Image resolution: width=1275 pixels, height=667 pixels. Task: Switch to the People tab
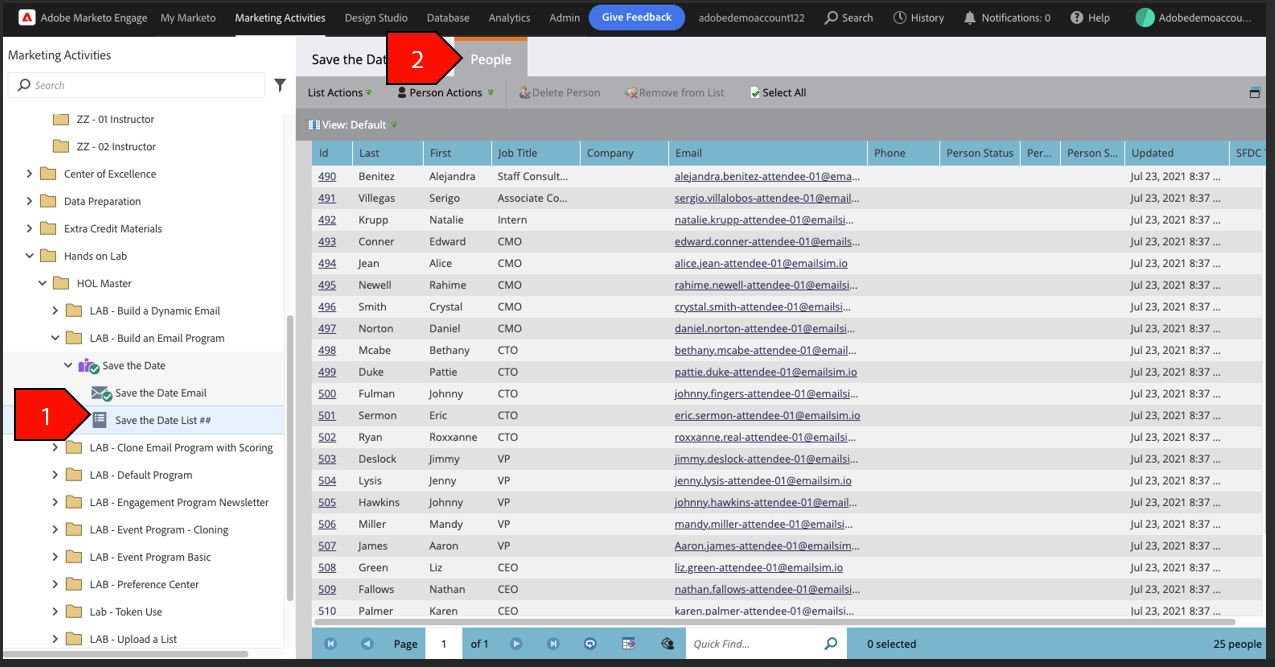click(491, 59)
